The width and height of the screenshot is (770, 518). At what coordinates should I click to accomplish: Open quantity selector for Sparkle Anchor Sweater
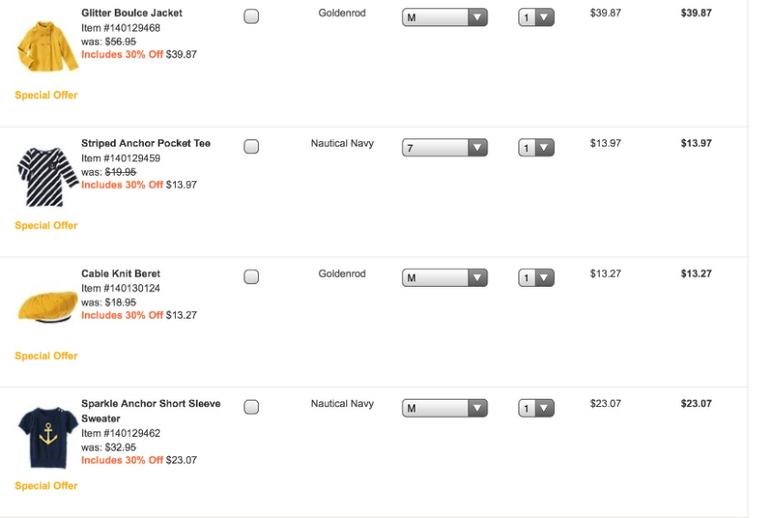click(536, 408)
